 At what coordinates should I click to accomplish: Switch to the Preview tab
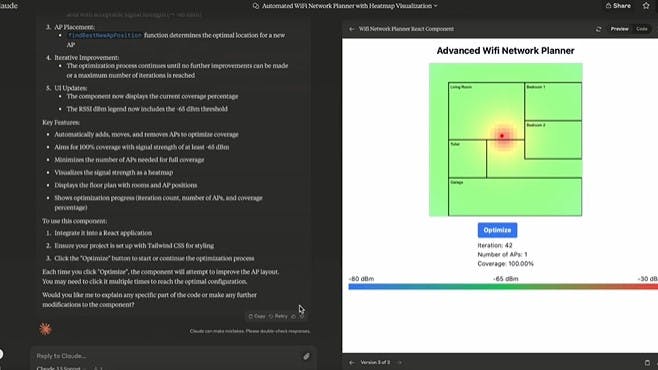[619, 29]
